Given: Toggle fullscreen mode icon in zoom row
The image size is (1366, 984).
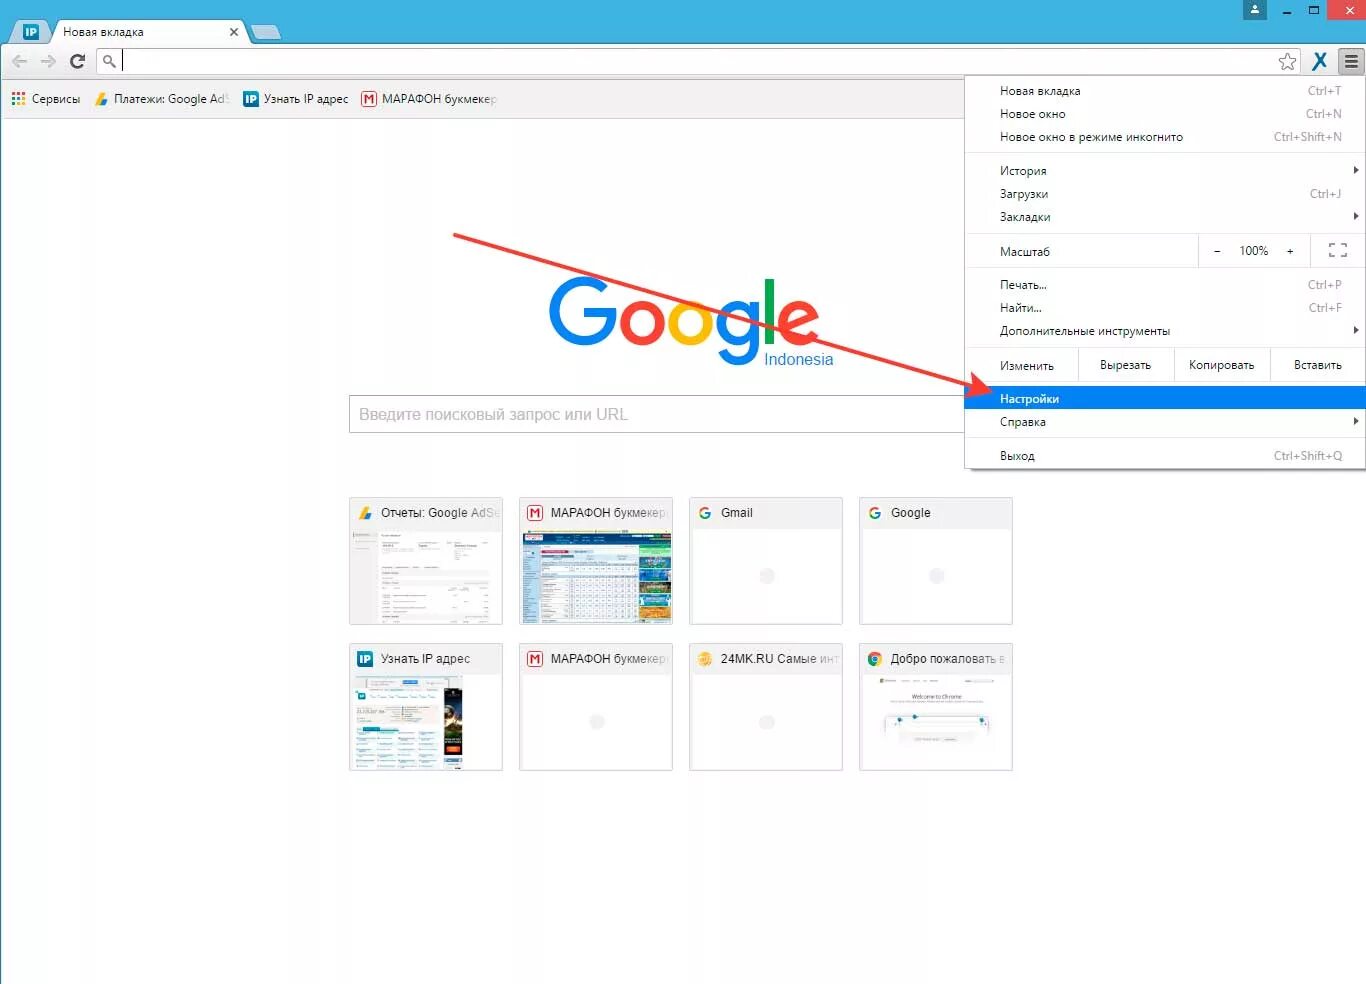Looking at the screenshot, I should (x=1338, y=251).
